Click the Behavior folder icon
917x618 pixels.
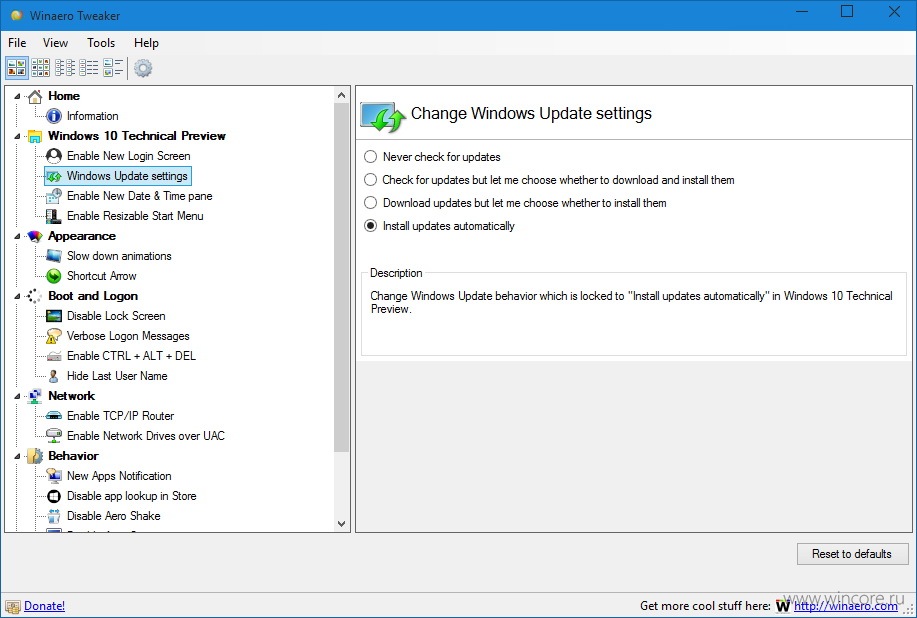pyautogui.click(x=35, y=456)
